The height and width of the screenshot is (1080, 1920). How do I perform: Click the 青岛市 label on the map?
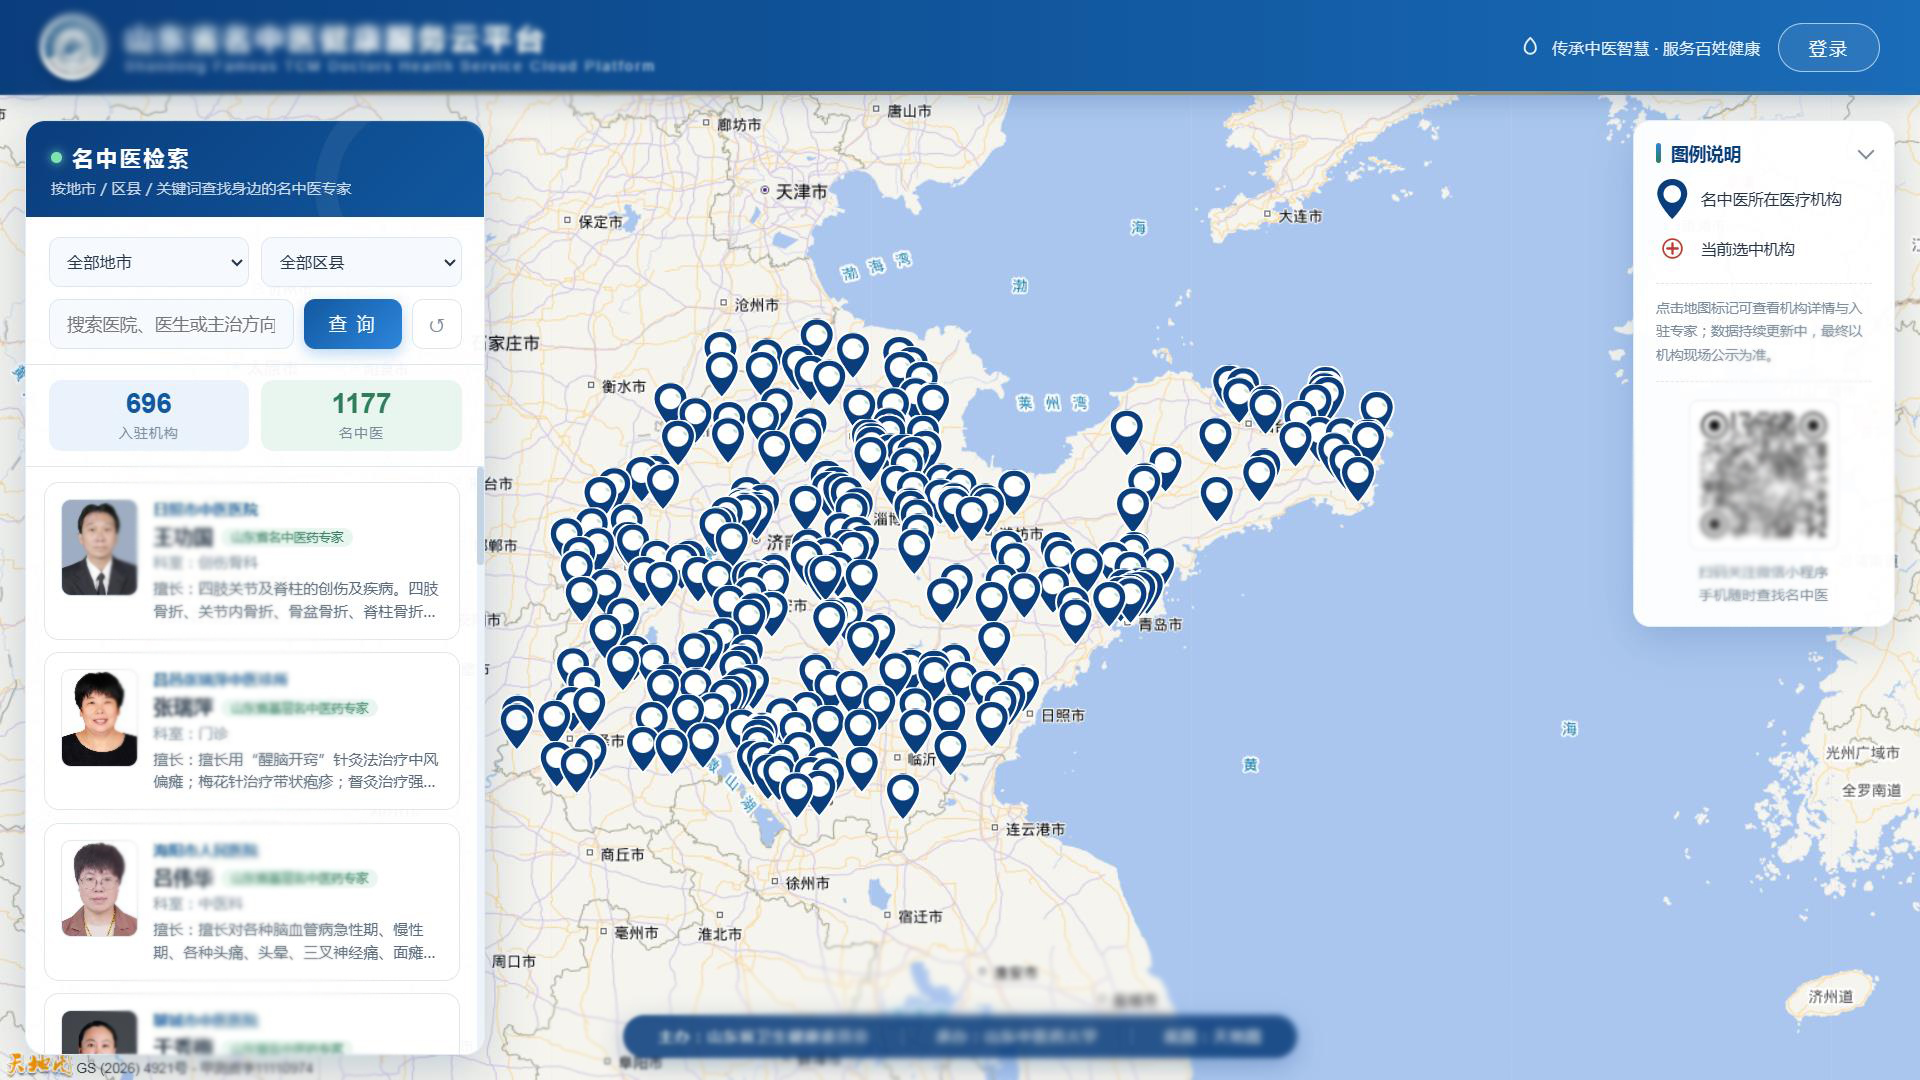coord(1160,624)
